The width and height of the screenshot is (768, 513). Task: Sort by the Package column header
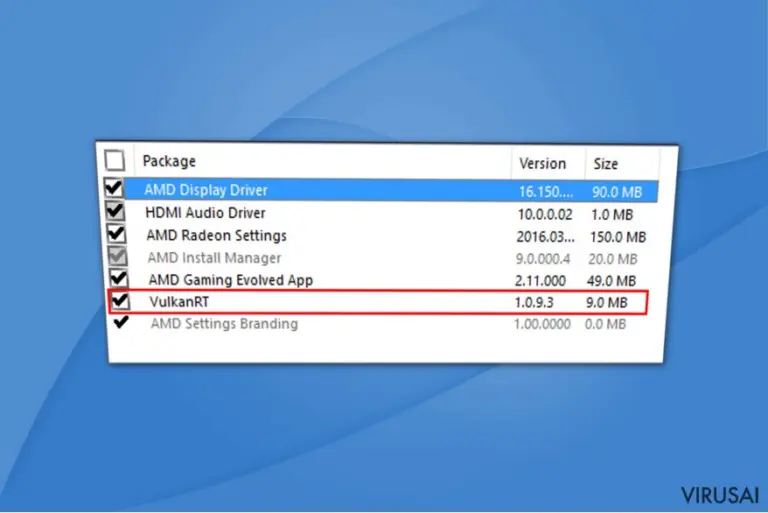pyautogui.click(x=169, y=161)
